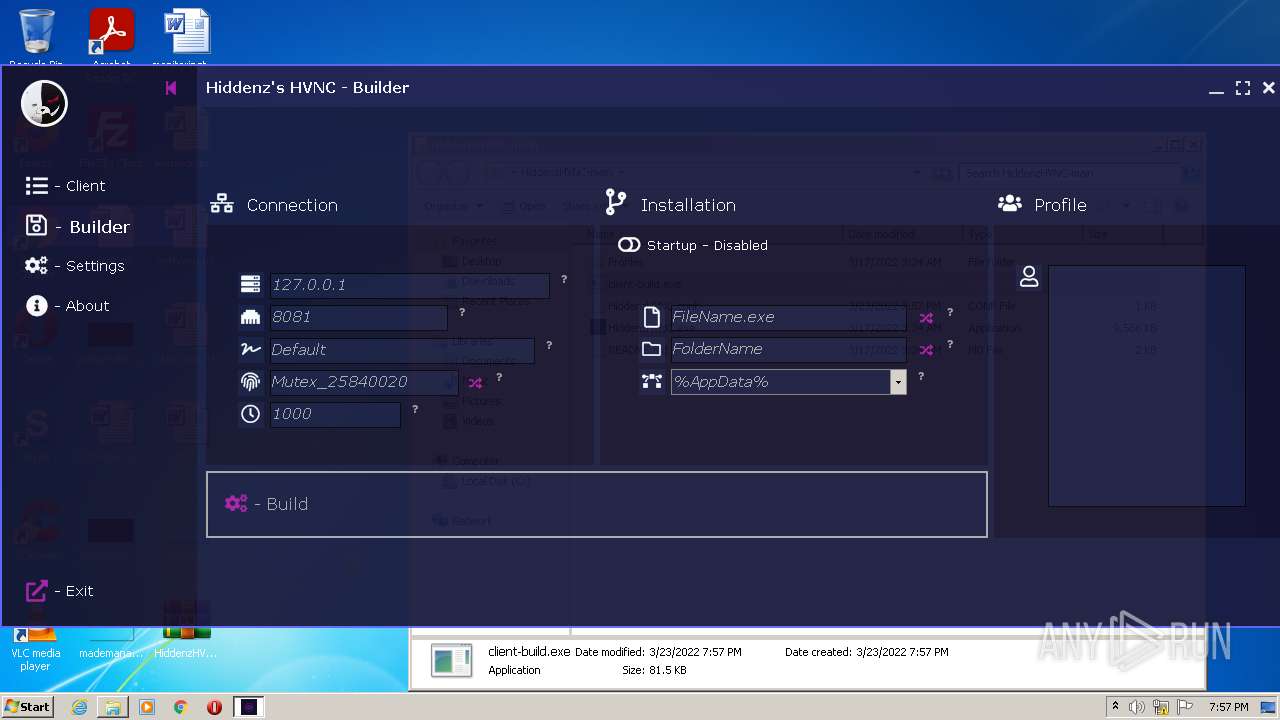Click the fingerprint icon beside the Mutex field

(x=250, y=381)
